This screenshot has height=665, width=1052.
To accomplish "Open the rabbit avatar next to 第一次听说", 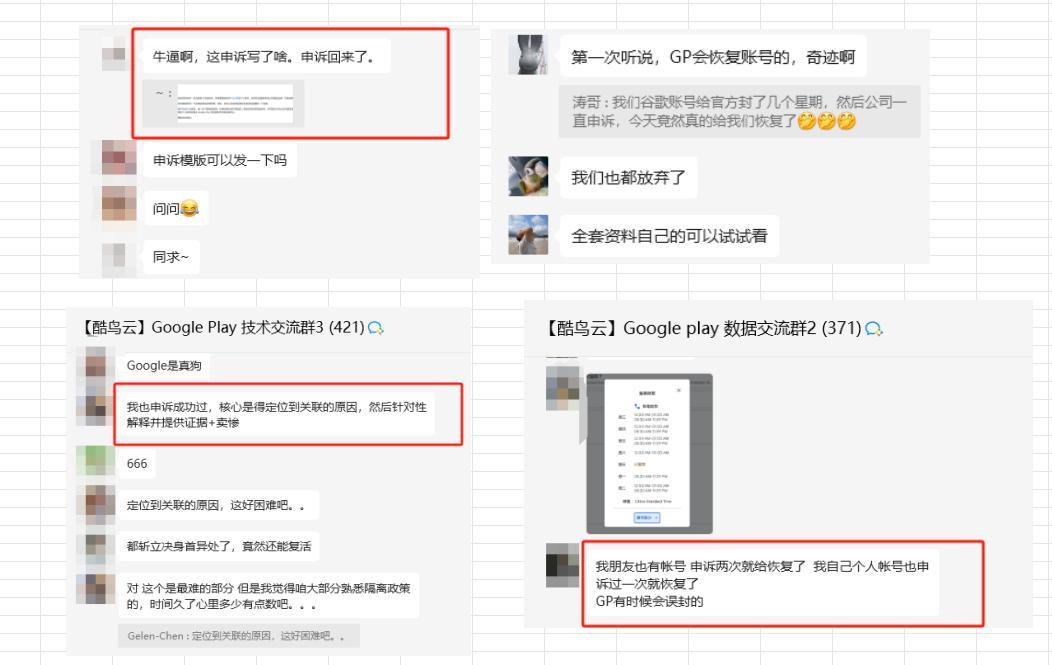I will (528, 54).
